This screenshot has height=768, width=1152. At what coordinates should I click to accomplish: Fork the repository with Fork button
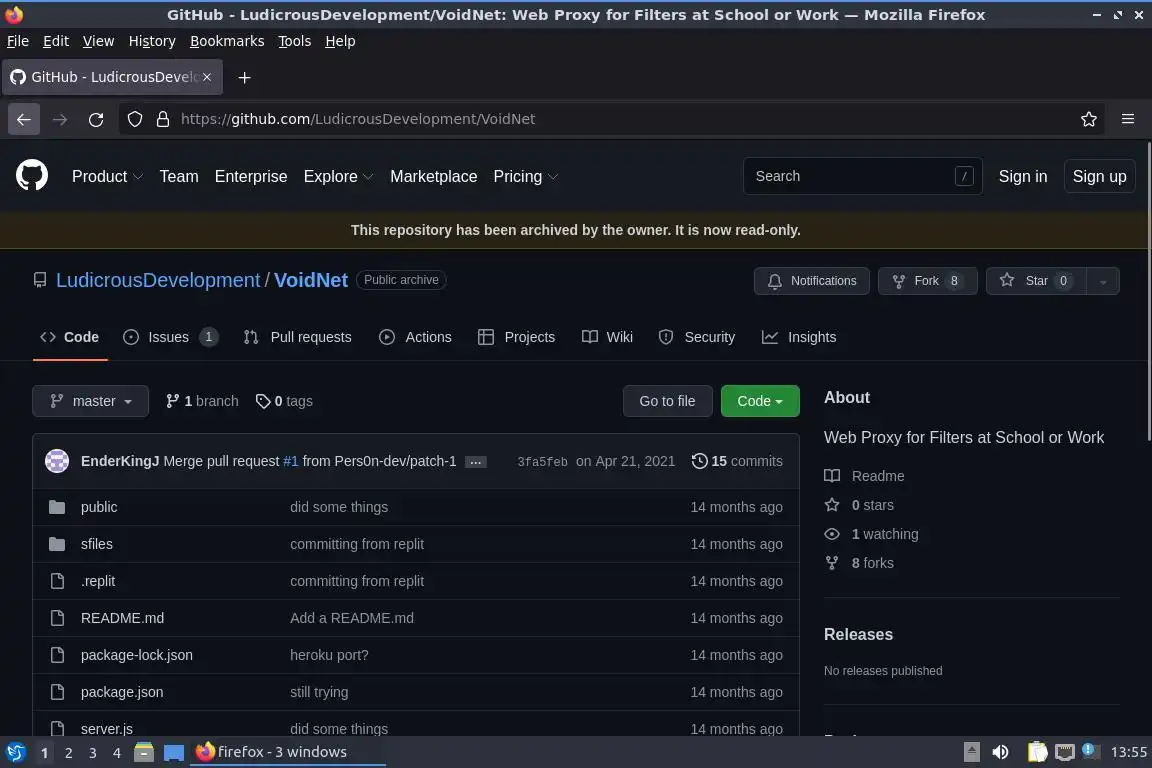[x=927, y=281]
